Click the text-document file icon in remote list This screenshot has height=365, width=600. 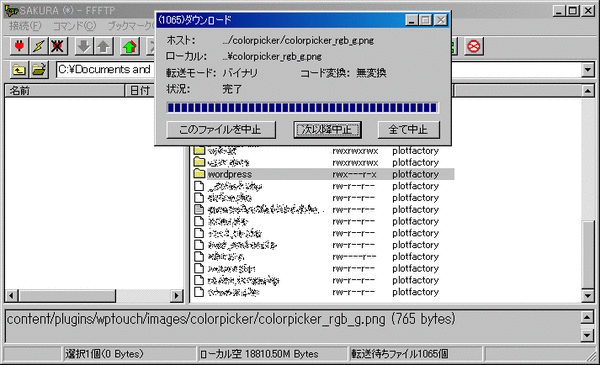coord(199,209)
